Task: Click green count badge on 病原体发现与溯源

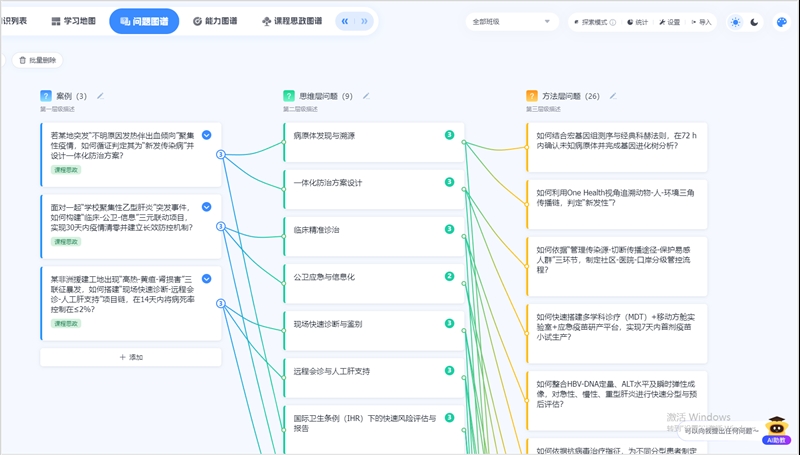Action: click(449, 135)
